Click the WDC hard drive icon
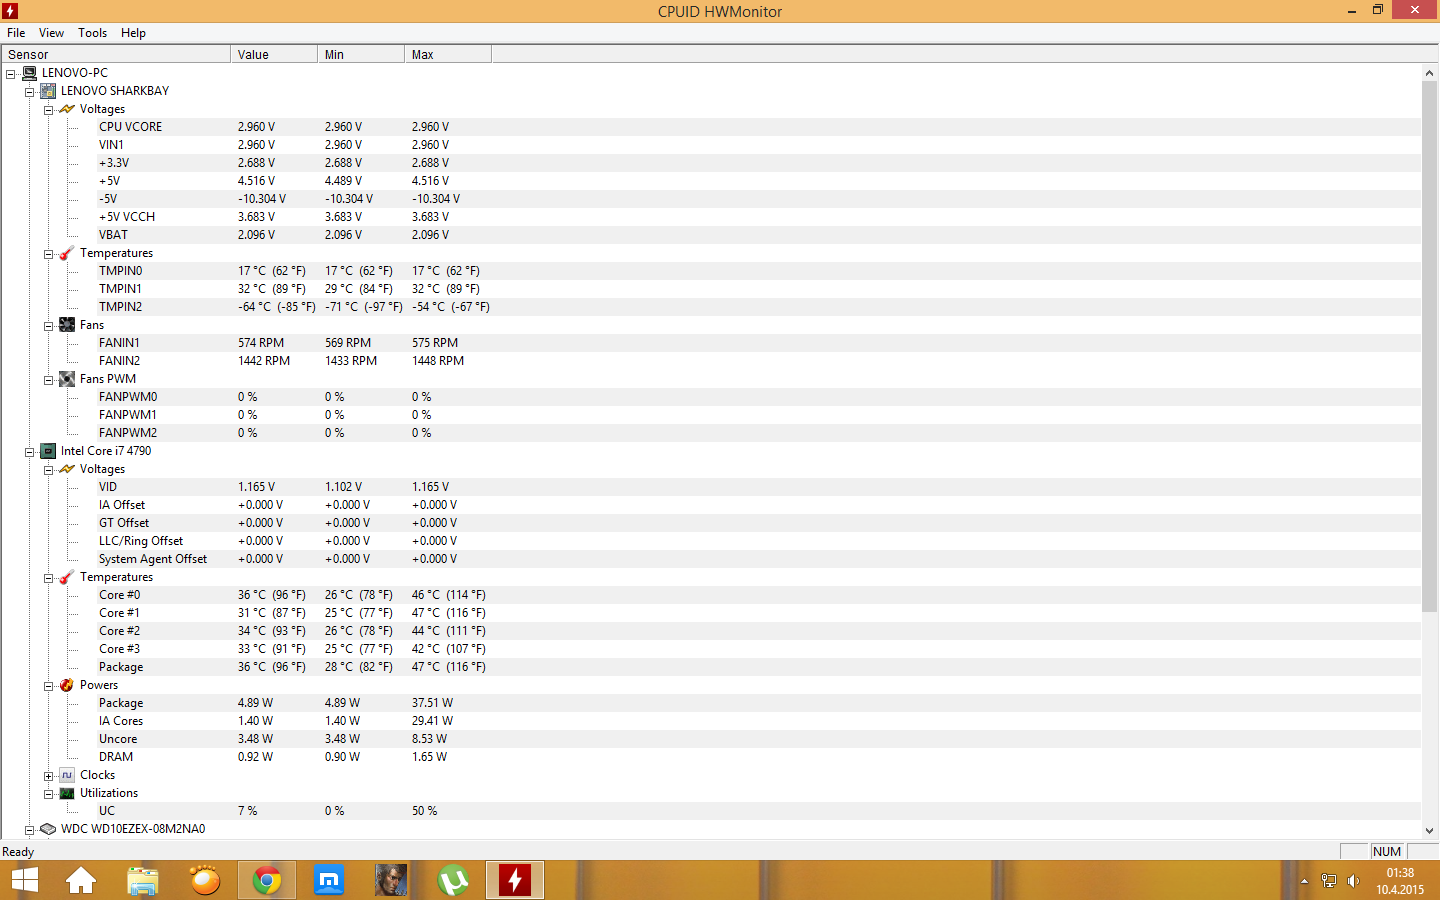Image resolution: width=1440 pixels, height=900 pixels. pos(48,829)
